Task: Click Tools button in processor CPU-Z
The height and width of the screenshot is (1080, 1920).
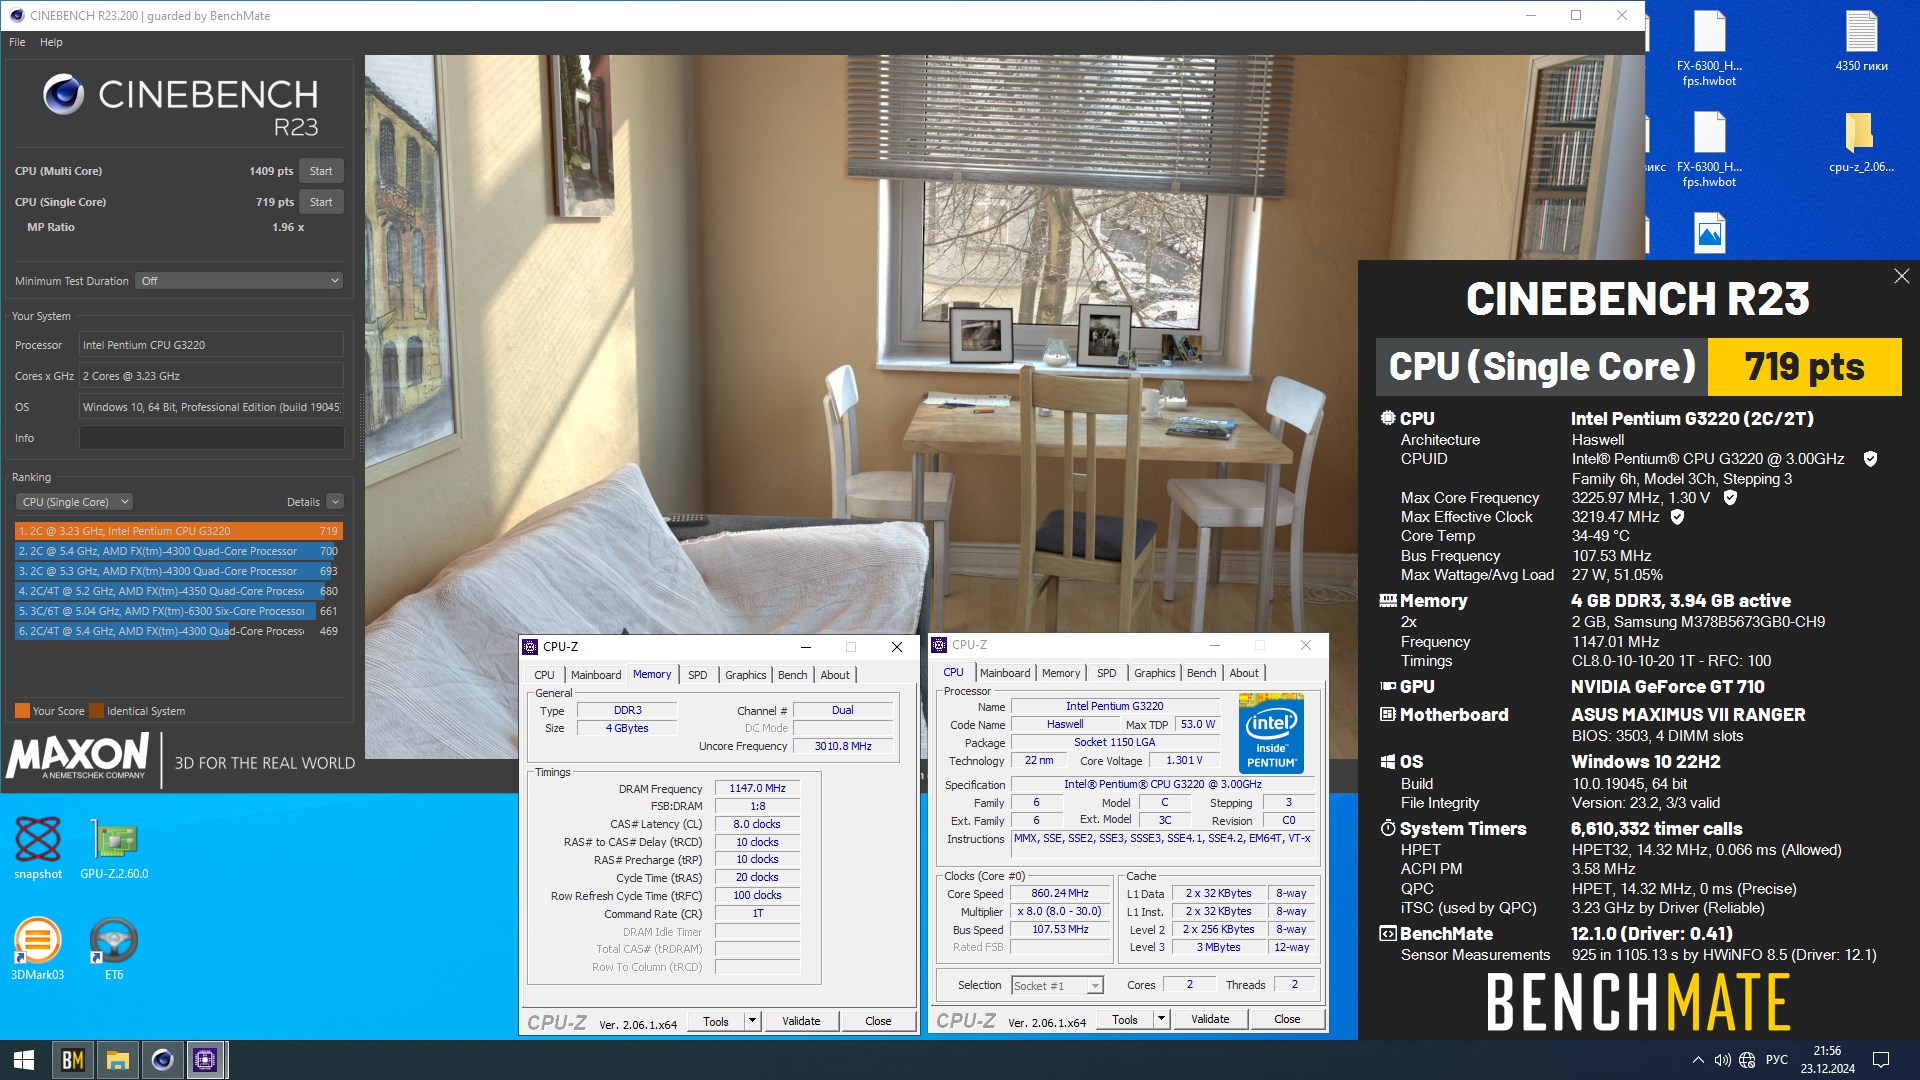Action: point(1125,1019)
